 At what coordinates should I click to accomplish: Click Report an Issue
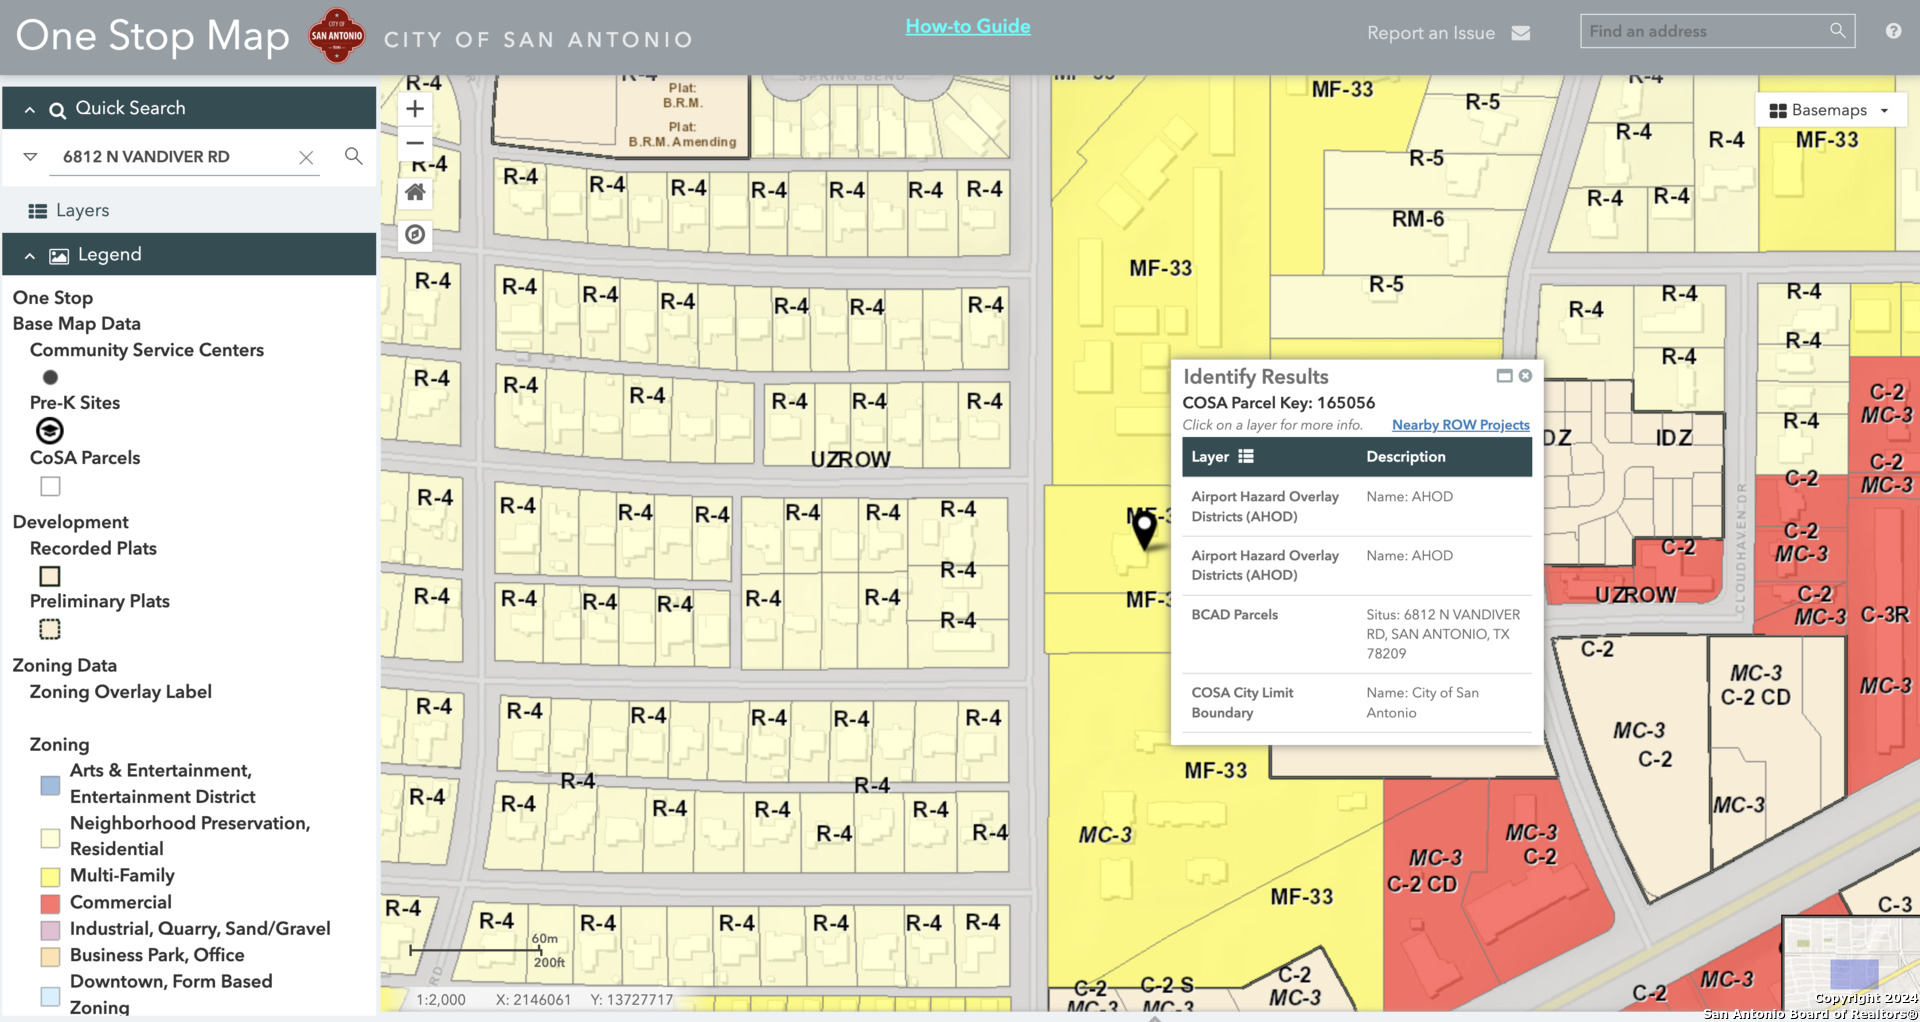[1447, 33]
